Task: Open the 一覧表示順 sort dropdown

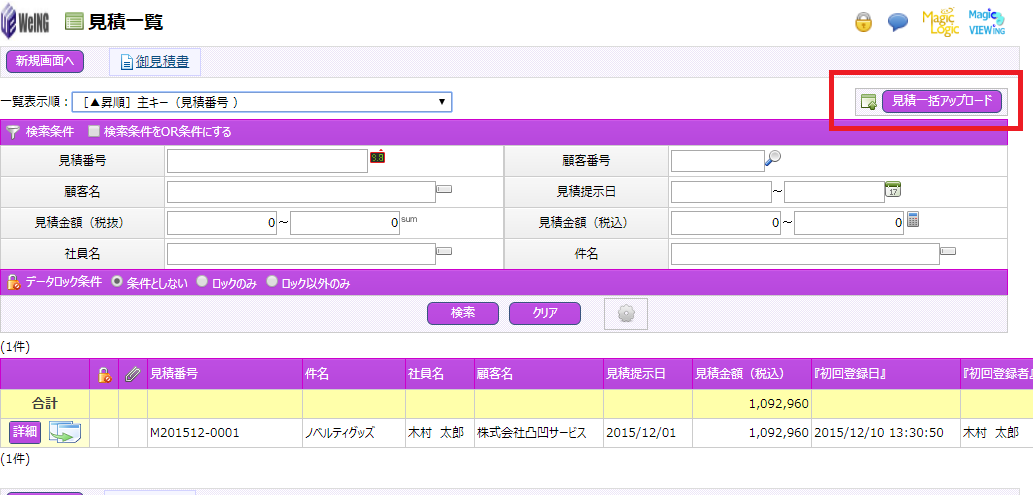Action: coord(260,102)
